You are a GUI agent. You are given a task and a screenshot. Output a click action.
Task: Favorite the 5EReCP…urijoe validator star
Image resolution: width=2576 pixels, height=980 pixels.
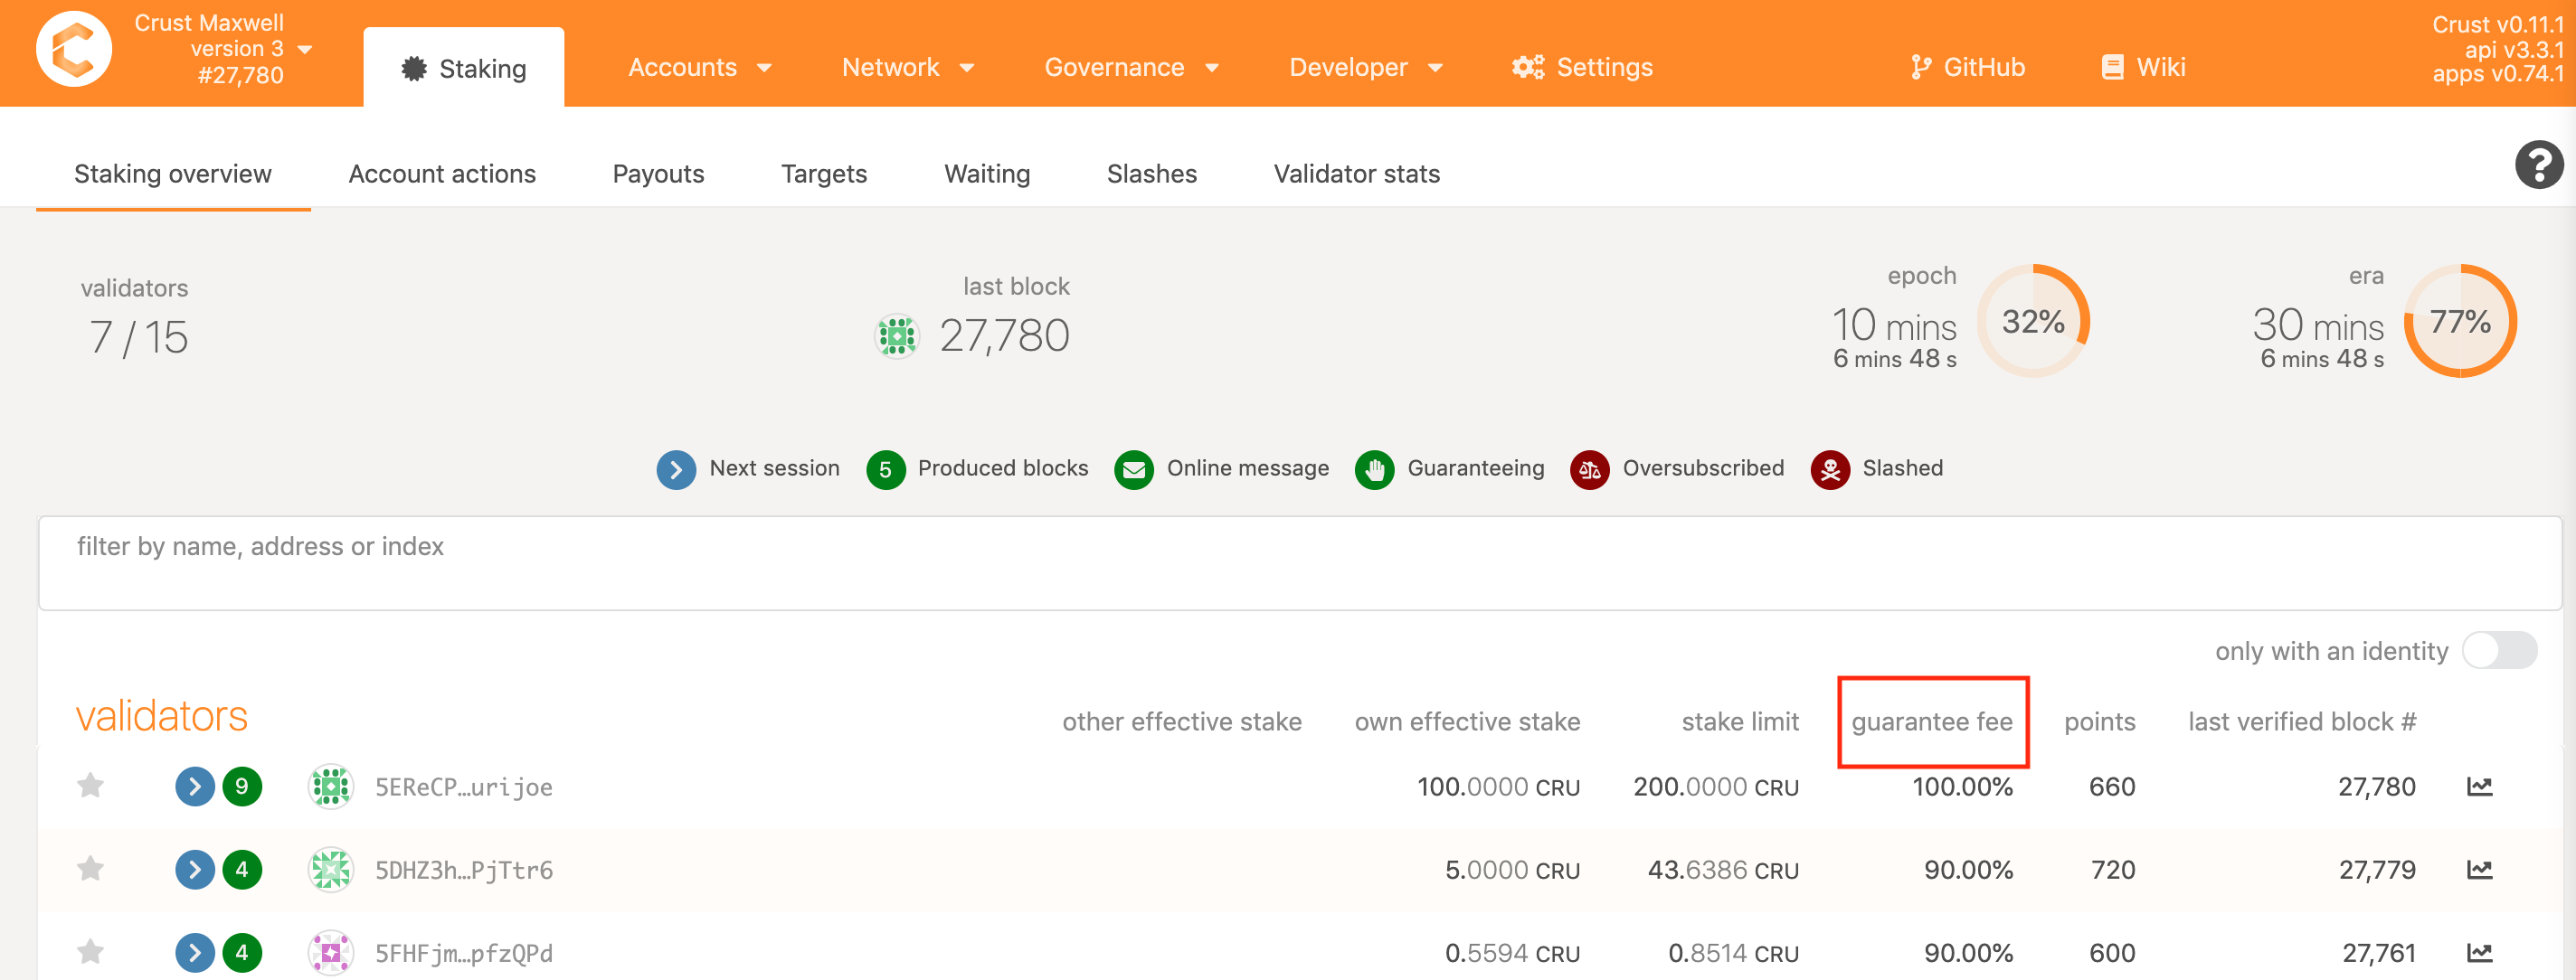tap(91, 786)
